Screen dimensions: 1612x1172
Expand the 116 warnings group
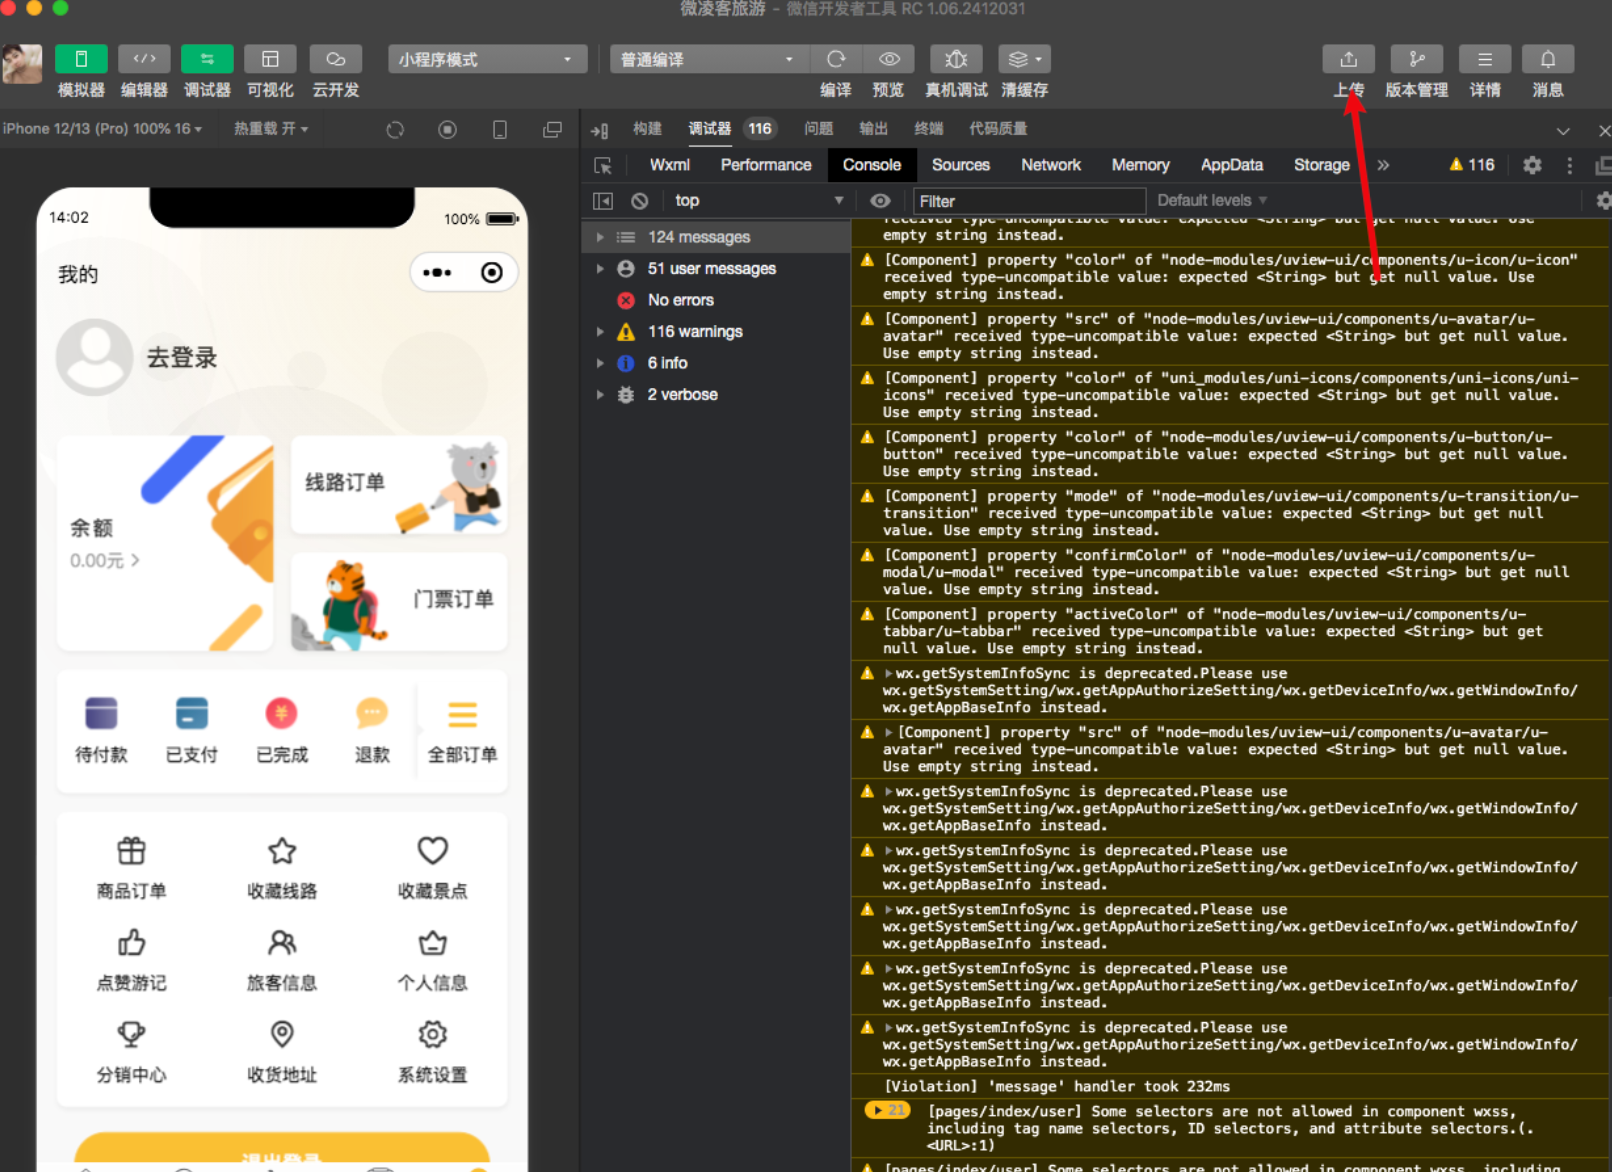coord(600,332)
